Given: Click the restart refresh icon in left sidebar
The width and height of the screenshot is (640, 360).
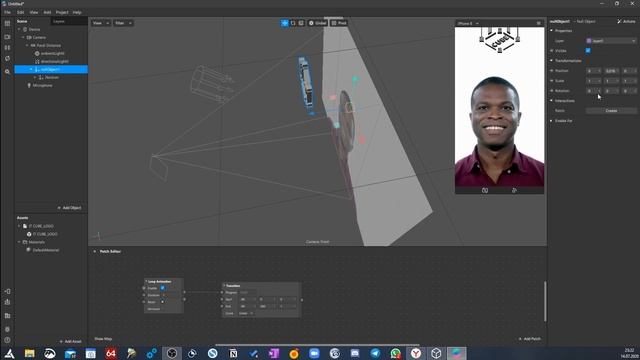Looking at the screenshot, I should point(7,59).
